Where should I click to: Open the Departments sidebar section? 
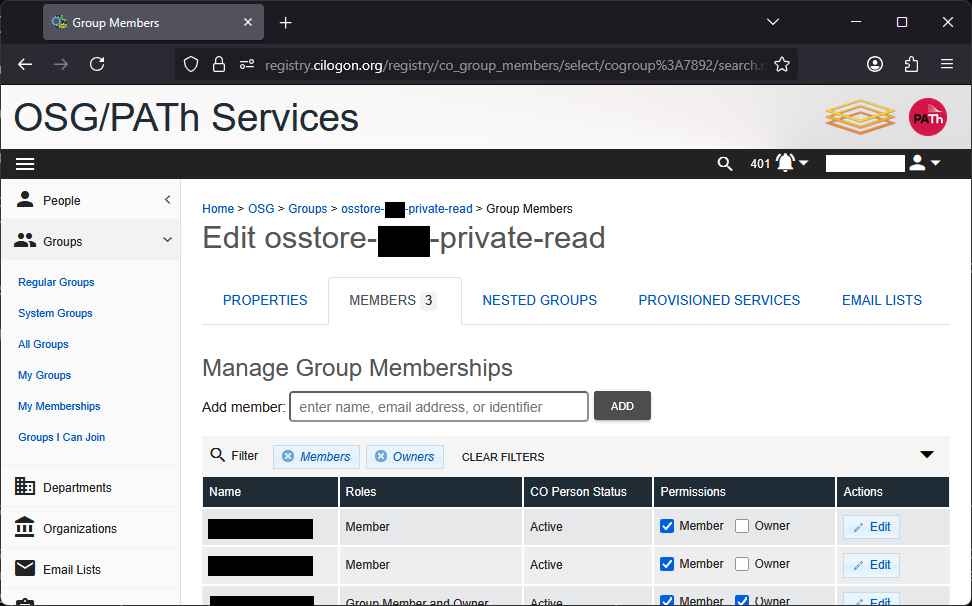pos(77,488)
